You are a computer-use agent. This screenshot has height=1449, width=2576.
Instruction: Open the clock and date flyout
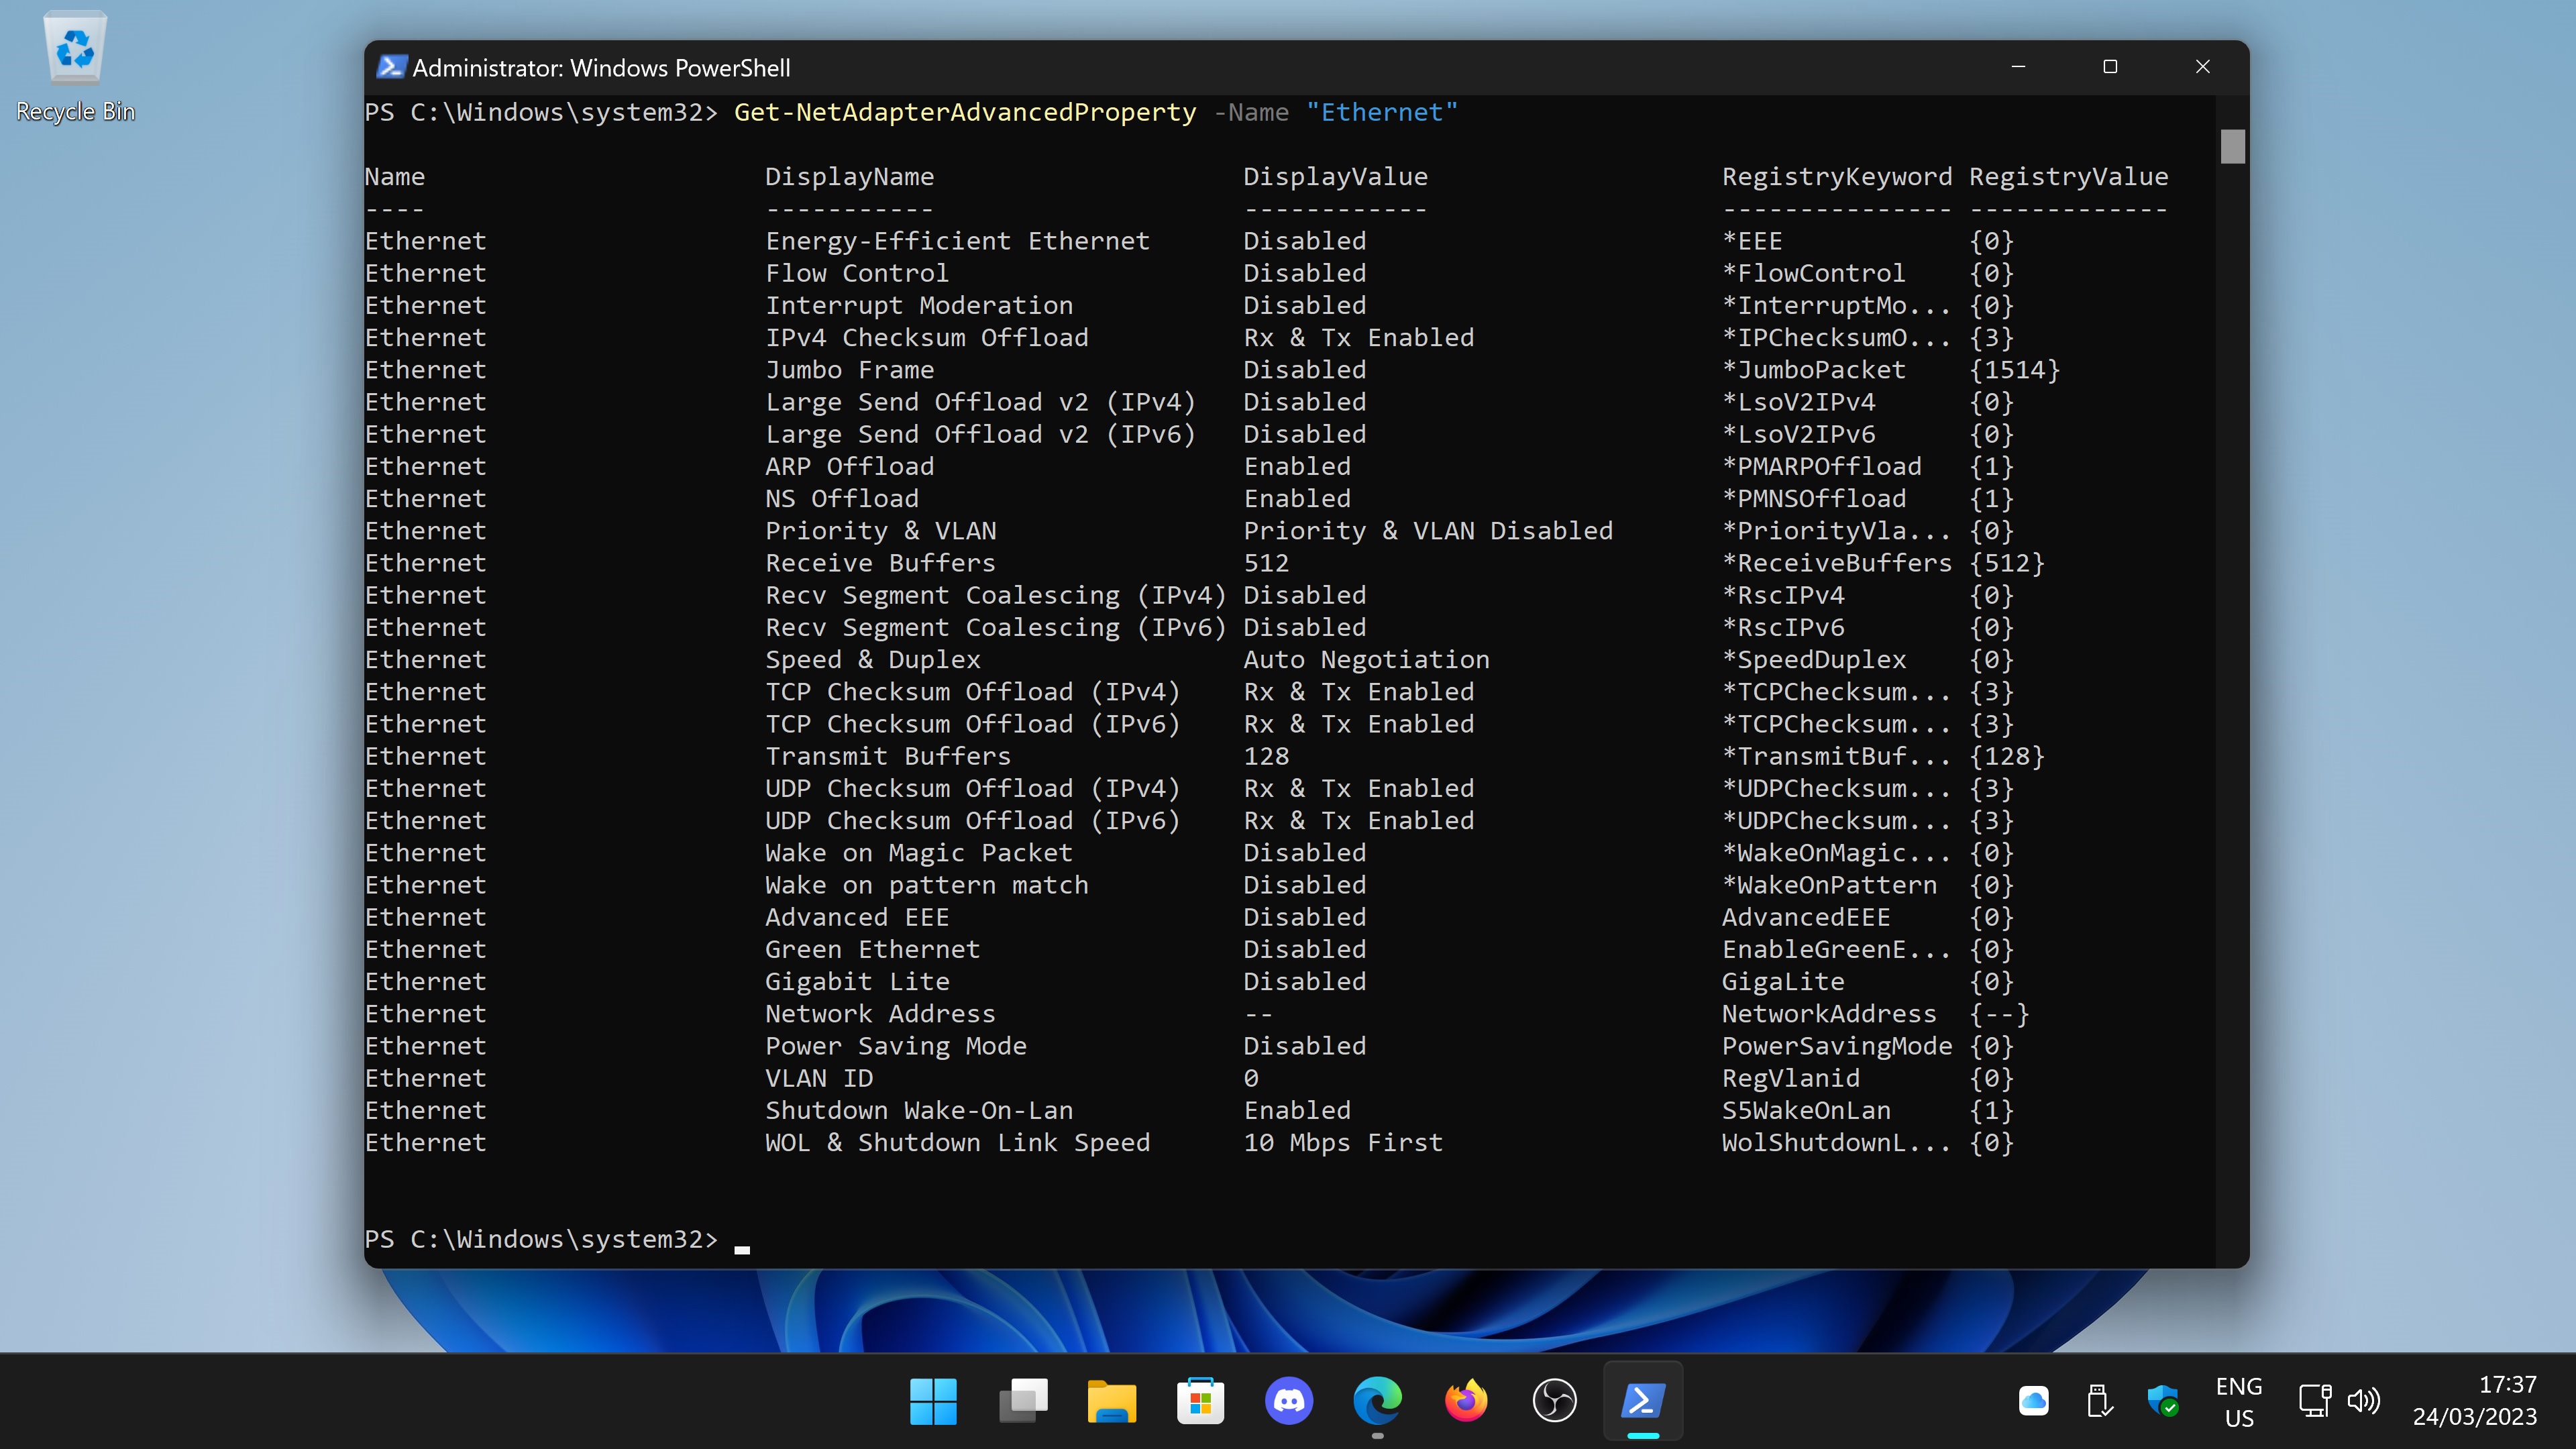2474,1401
